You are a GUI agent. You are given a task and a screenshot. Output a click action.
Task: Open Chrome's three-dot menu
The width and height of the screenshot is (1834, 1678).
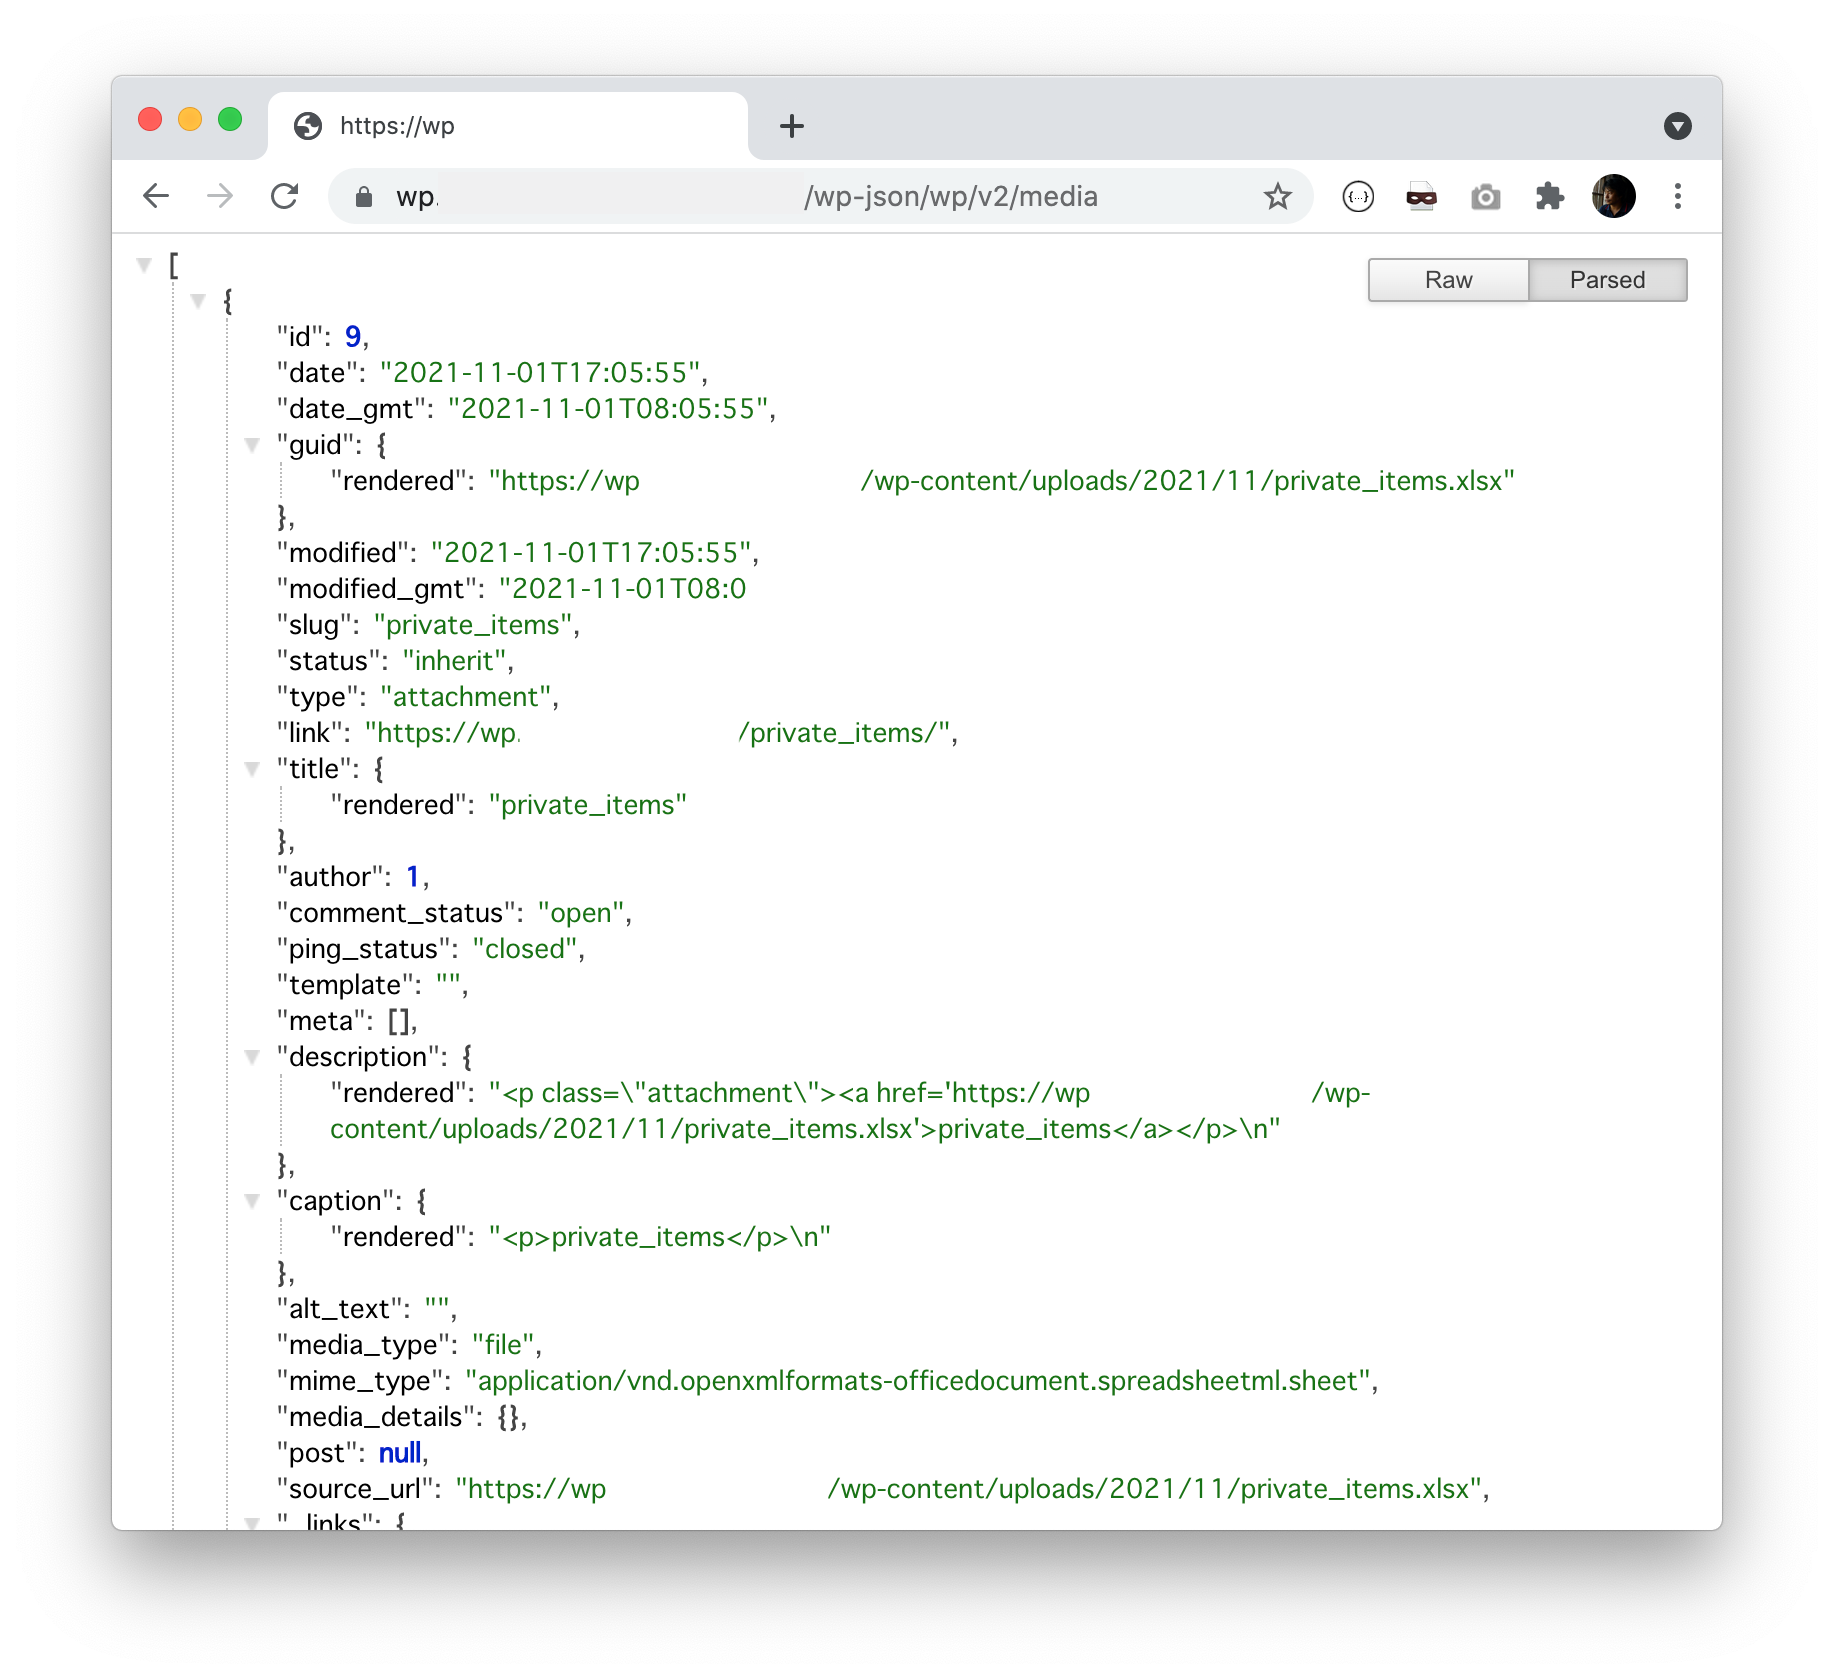click(x=1678, y=196)
